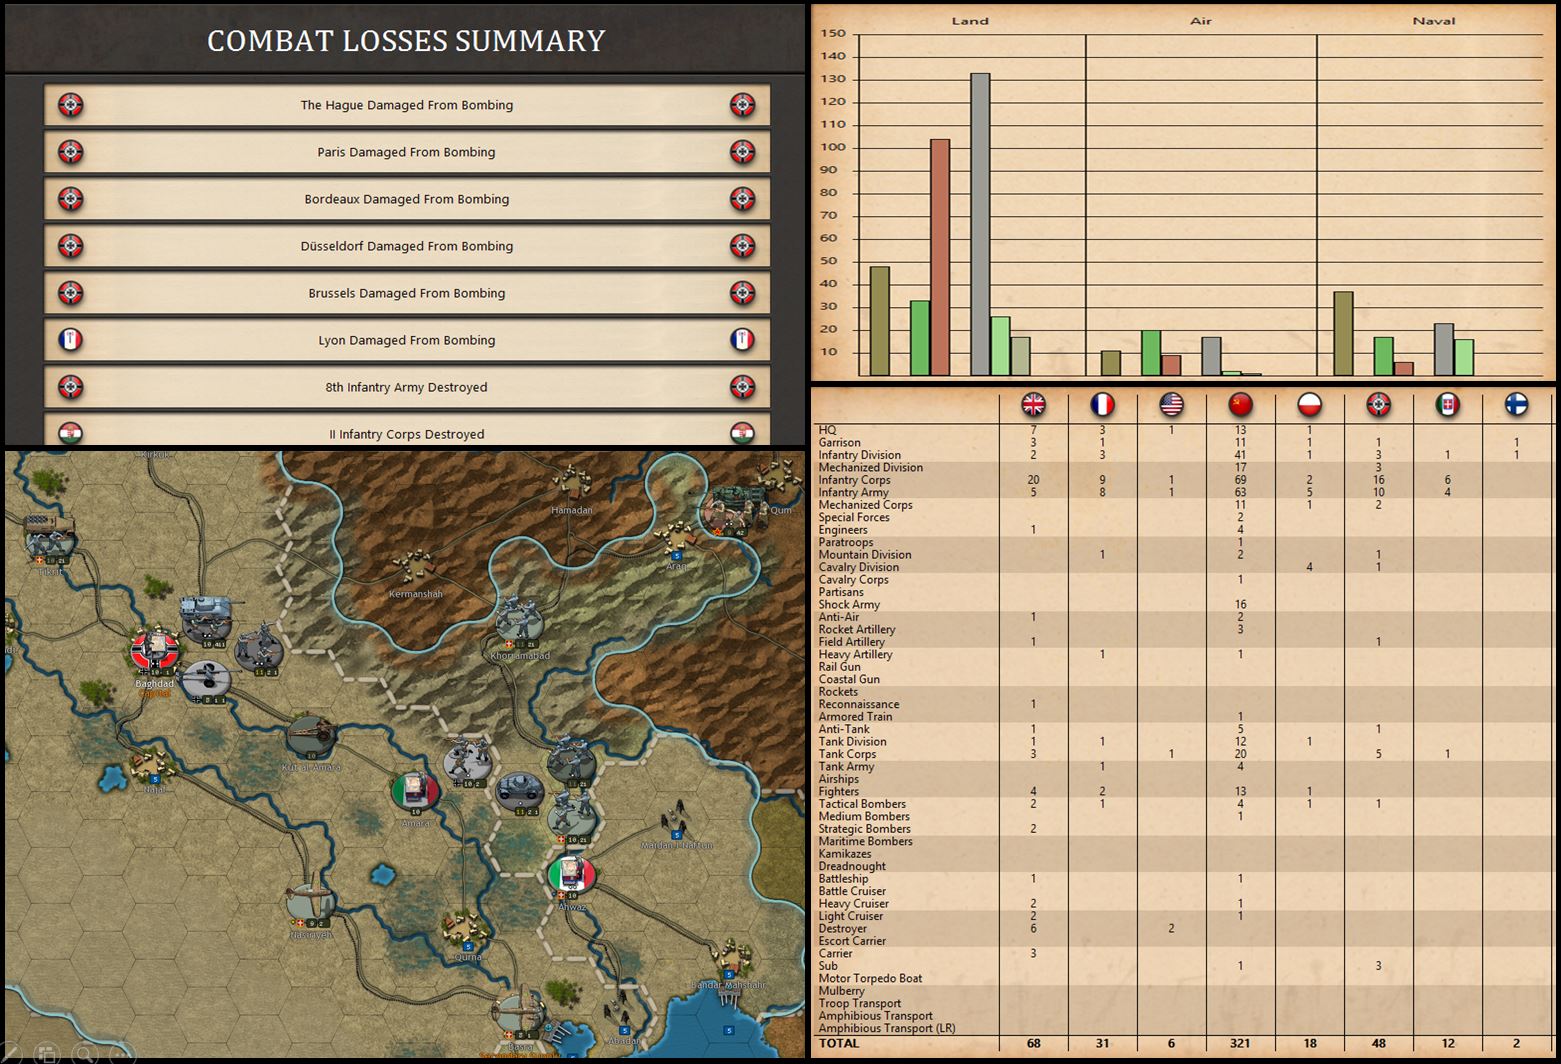Select the Poland flag column header
The image size is (1561, 1064).
point(1309,404)
